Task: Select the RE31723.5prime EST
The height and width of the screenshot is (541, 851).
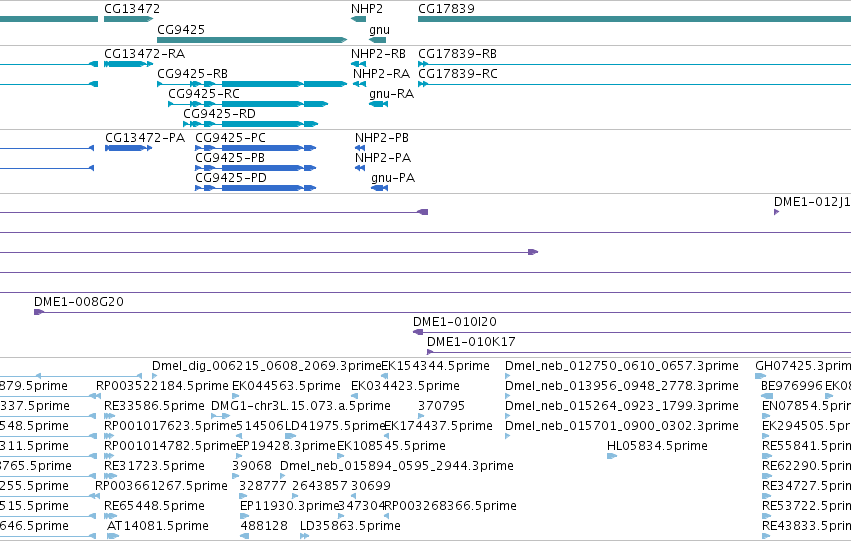Action: coord(154,466)
